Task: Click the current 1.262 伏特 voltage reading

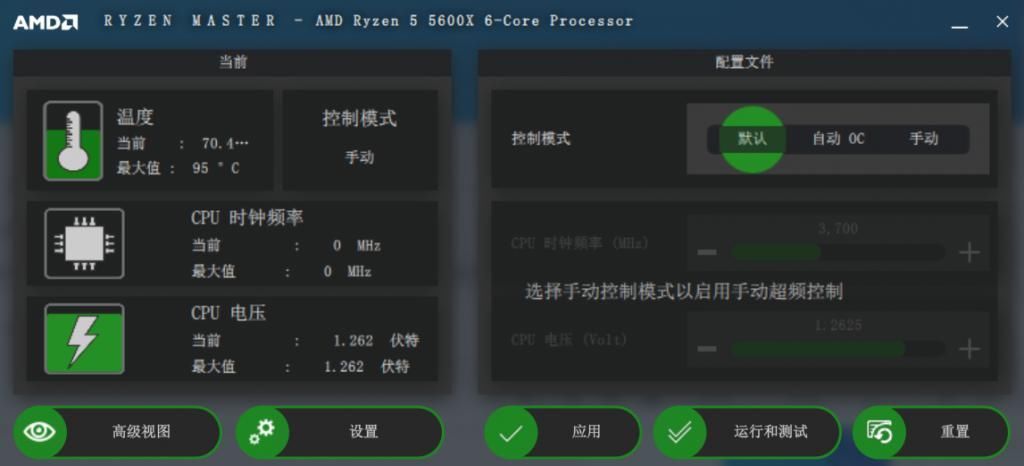Action: pos(376,341)
